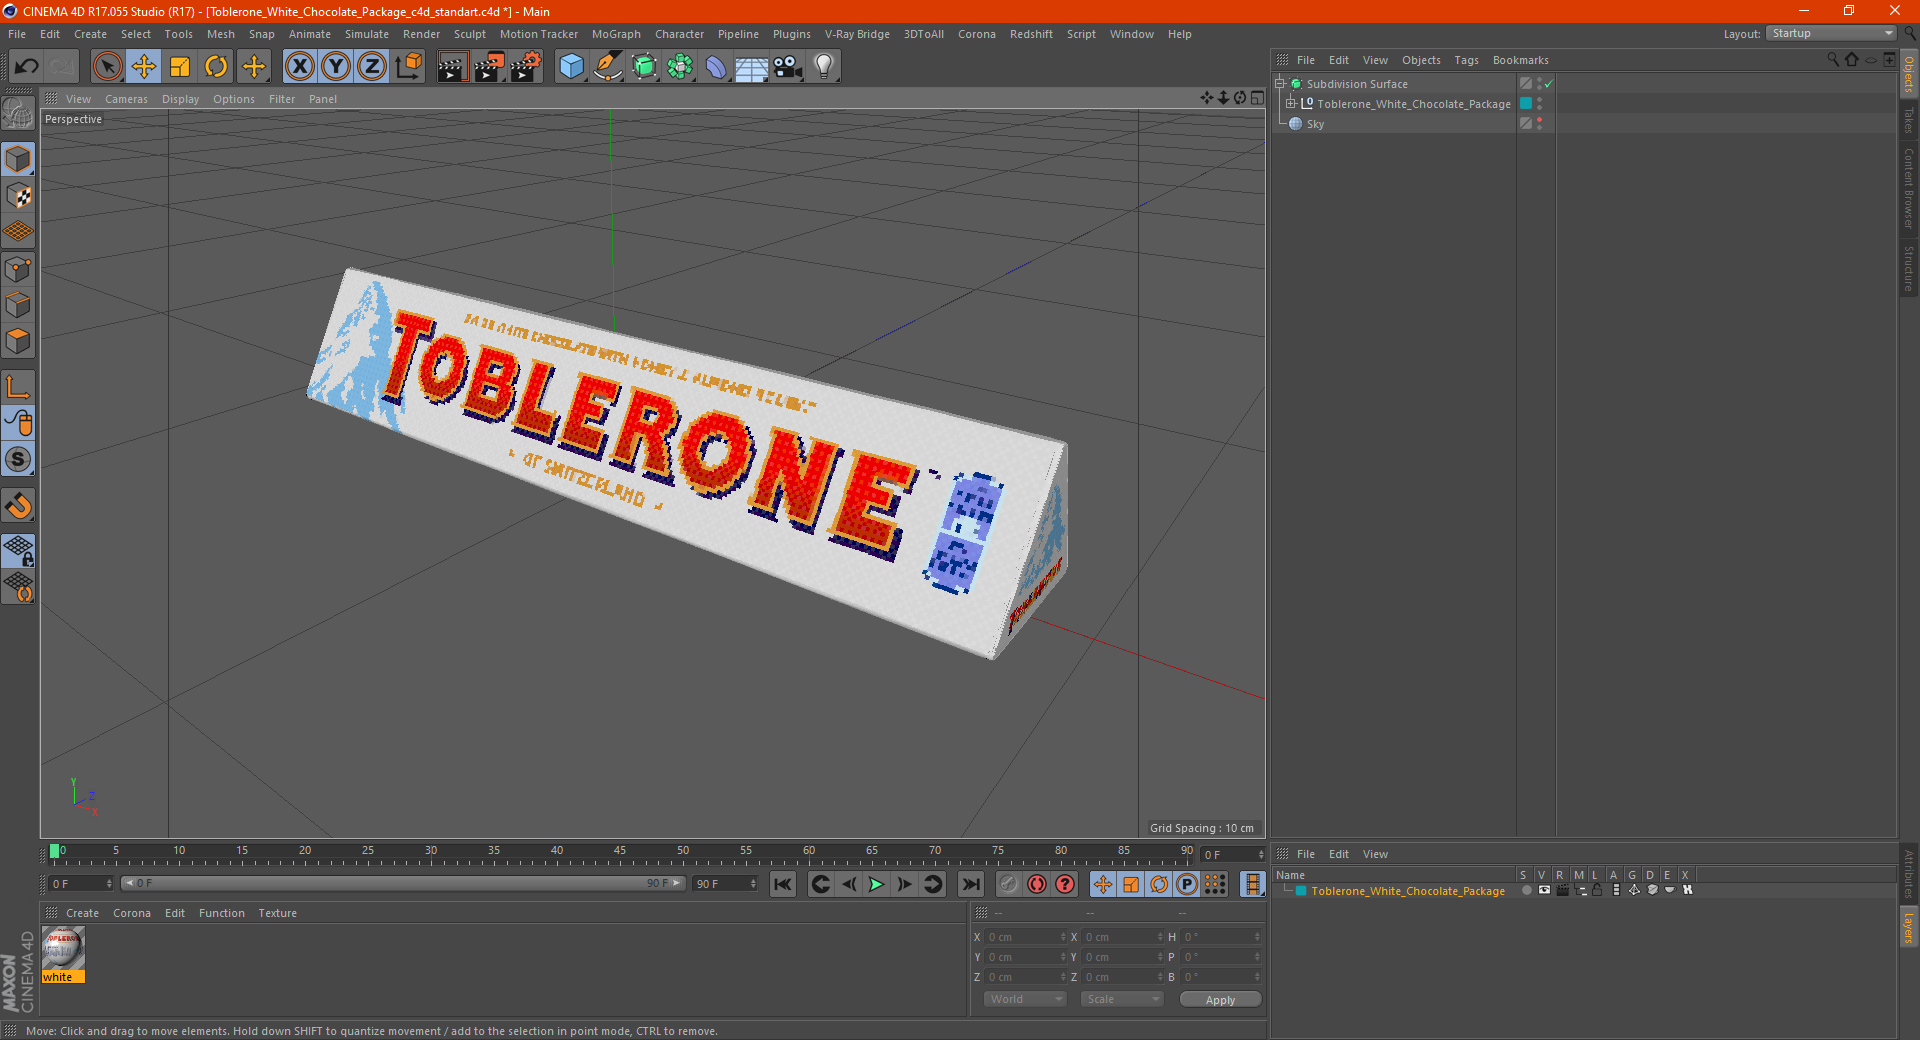
Task: Open the Layout Startup dropdown
Action: pos(1831,33)
